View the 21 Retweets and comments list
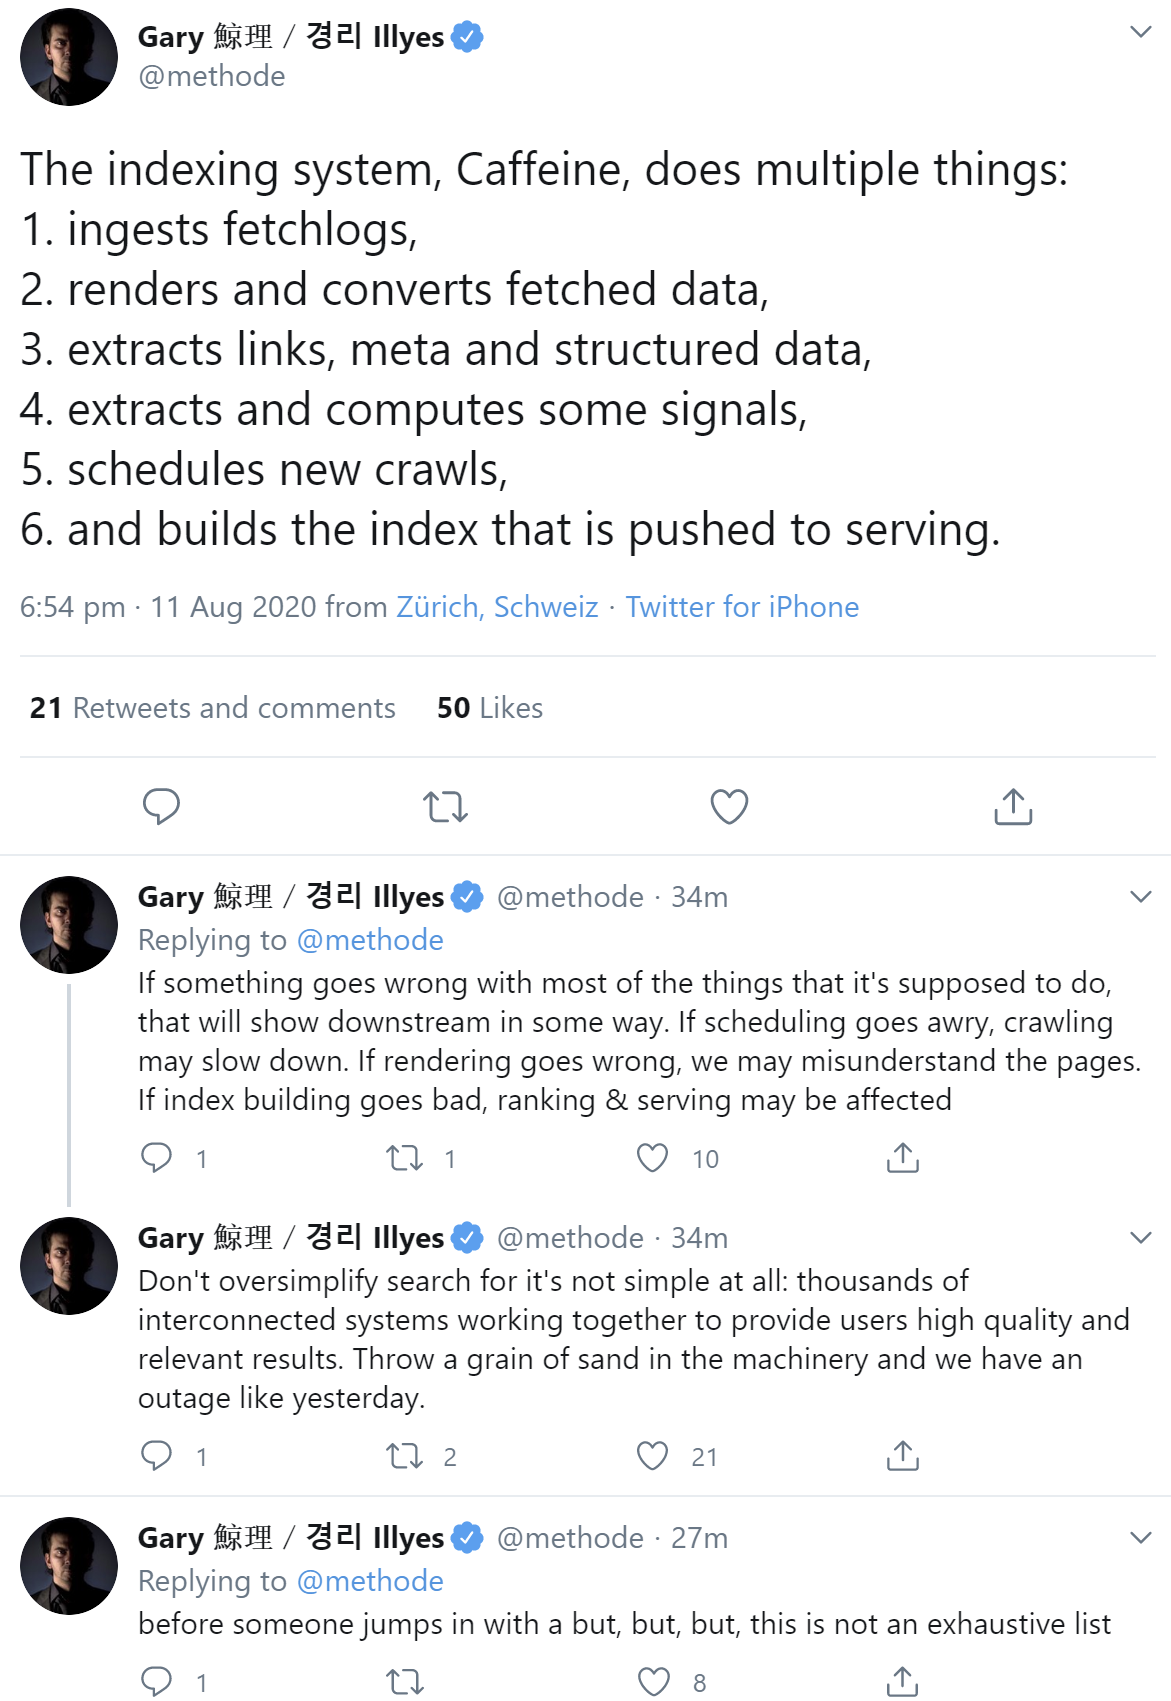Viewport: 1171px width, 1701px height. (213, 708)
